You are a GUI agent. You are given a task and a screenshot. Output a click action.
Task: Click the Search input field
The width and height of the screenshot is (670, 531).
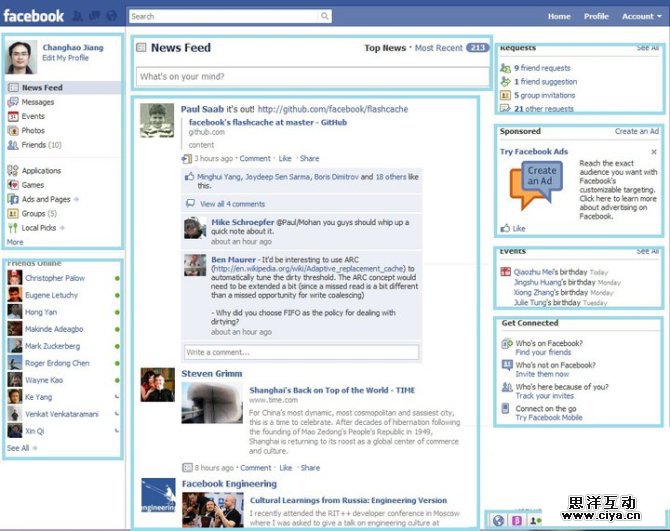[224, 16]
